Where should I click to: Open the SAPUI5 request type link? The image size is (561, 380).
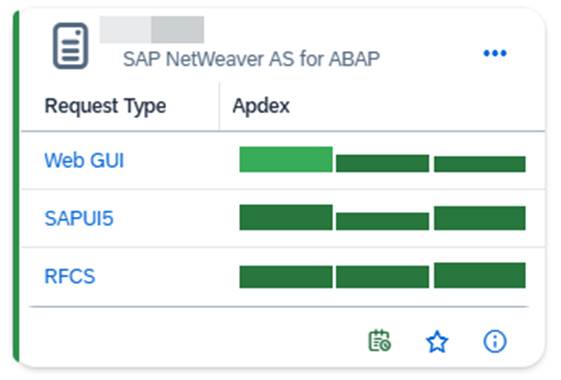[79, 218]
